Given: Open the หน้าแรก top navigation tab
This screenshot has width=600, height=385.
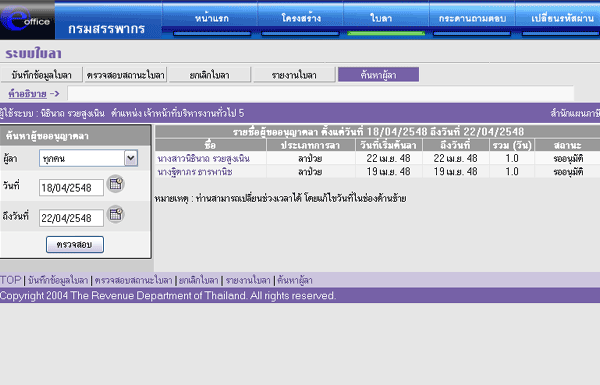Looking at the screenshot, I should click(x=212, y=18).
